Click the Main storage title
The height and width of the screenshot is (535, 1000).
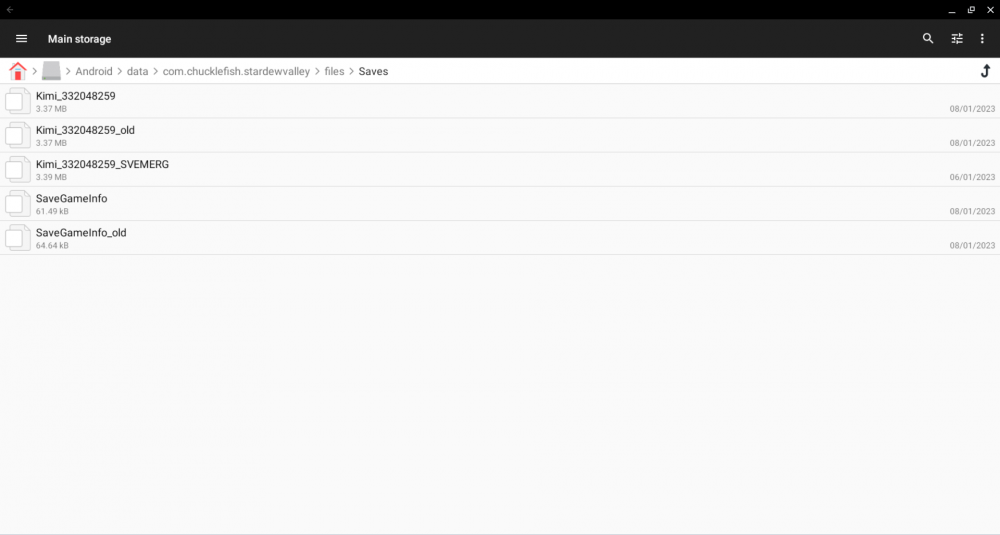click(x=79, y=39)
